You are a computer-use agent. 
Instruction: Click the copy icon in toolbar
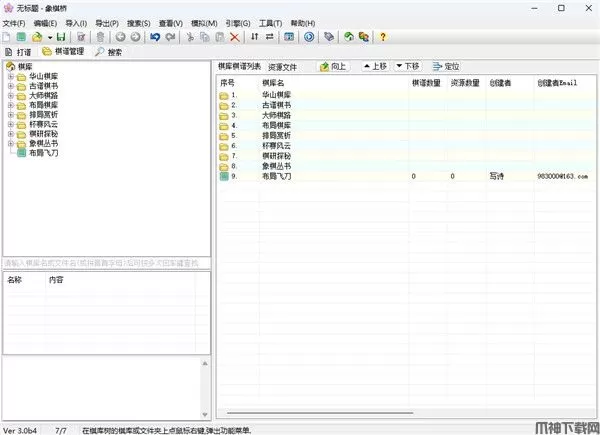pos(205,37)
